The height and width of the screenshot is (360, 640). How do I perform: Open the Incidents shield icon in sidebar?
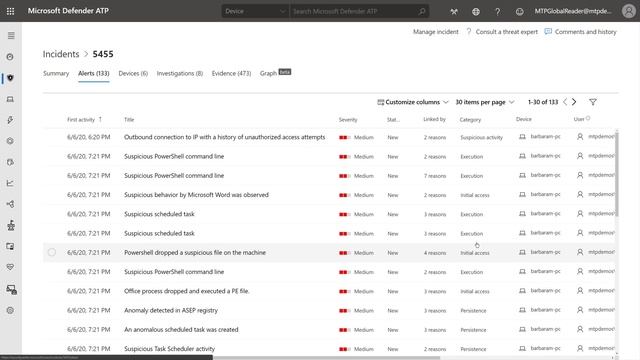(10, 78)
